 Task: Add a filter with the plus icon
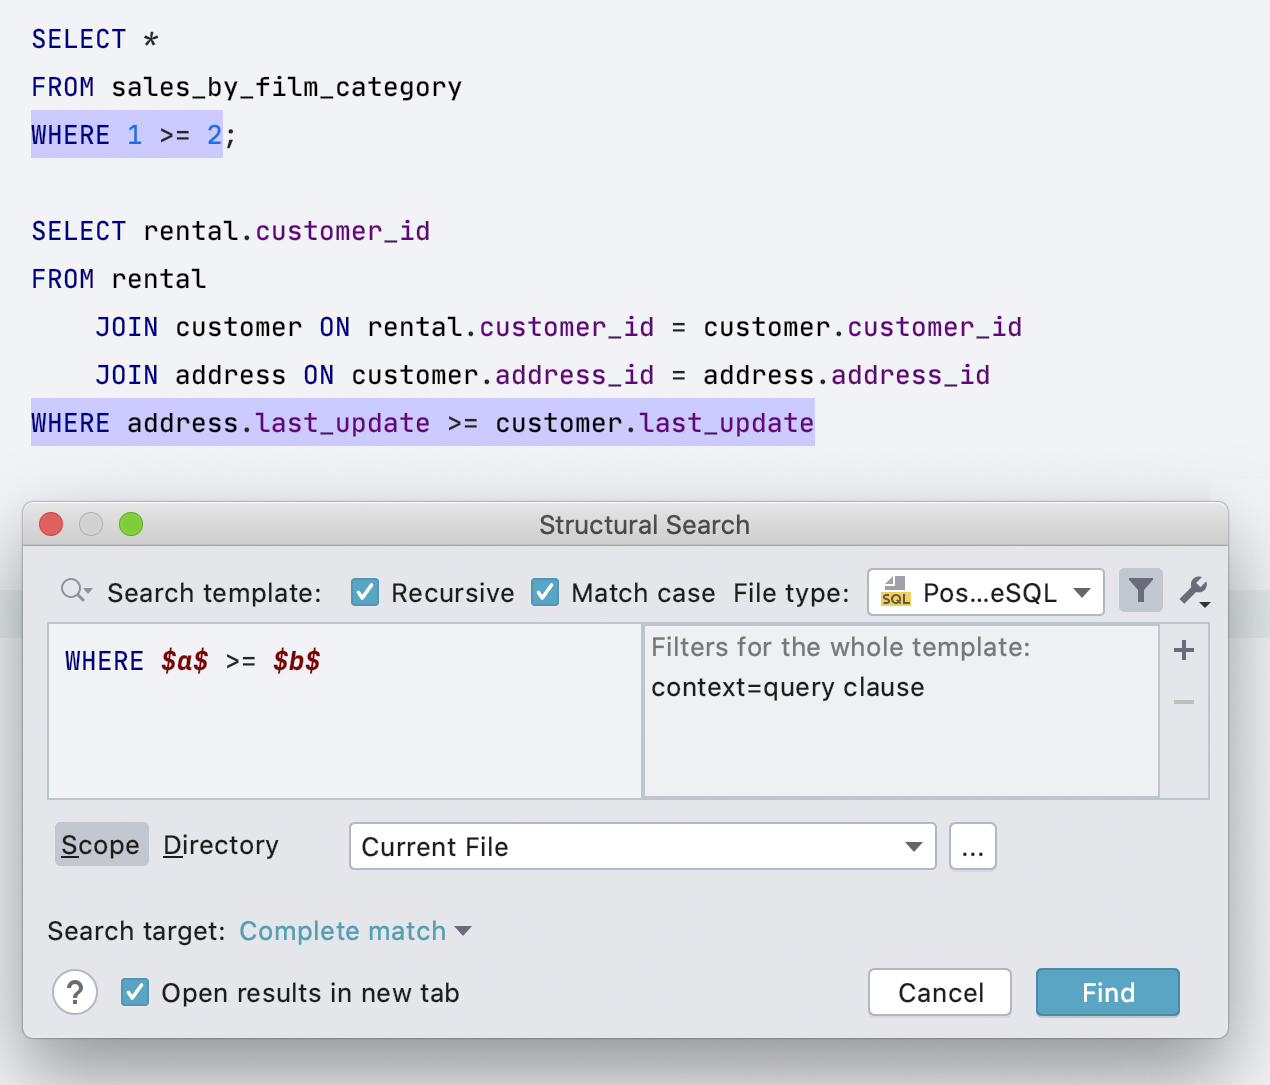click(1184, 650)
